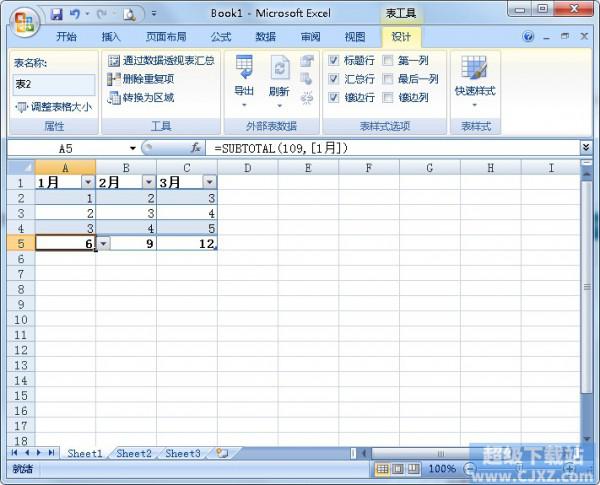Click the insert function fx icon

point(196,147)
